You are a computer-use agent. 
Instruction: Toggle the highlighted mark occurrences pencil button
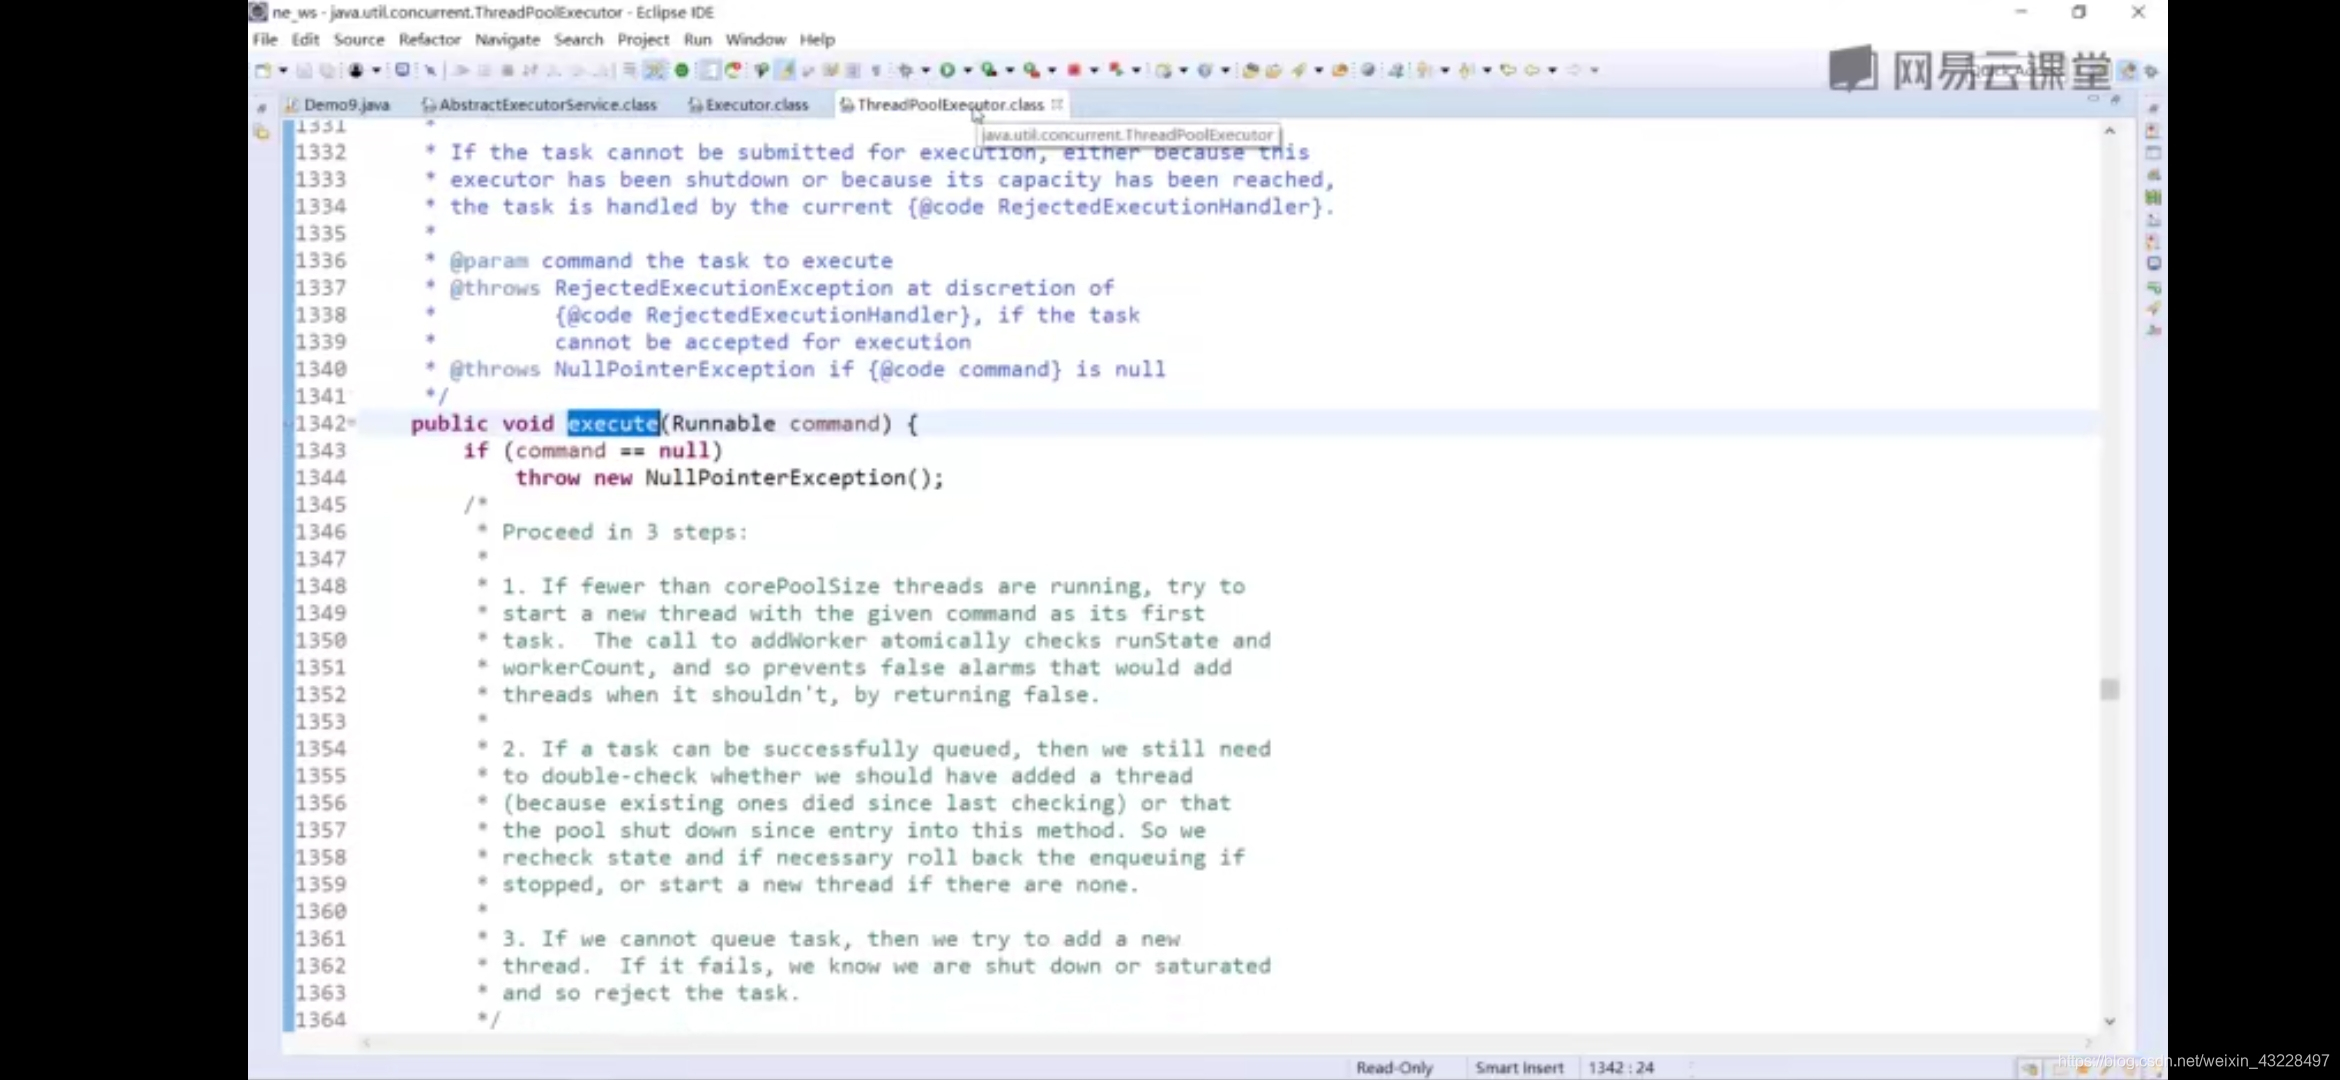click(x=786, y=70)
